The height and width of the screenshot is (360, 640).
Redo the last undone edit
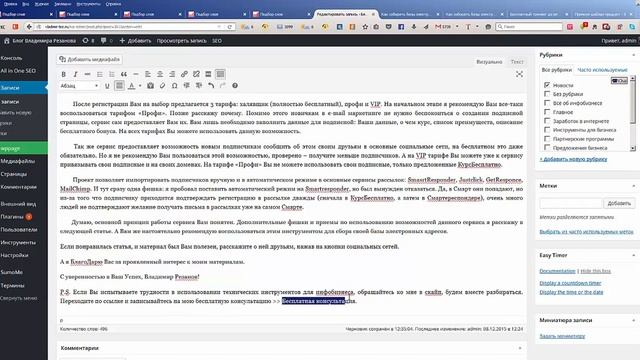(223, 86)
